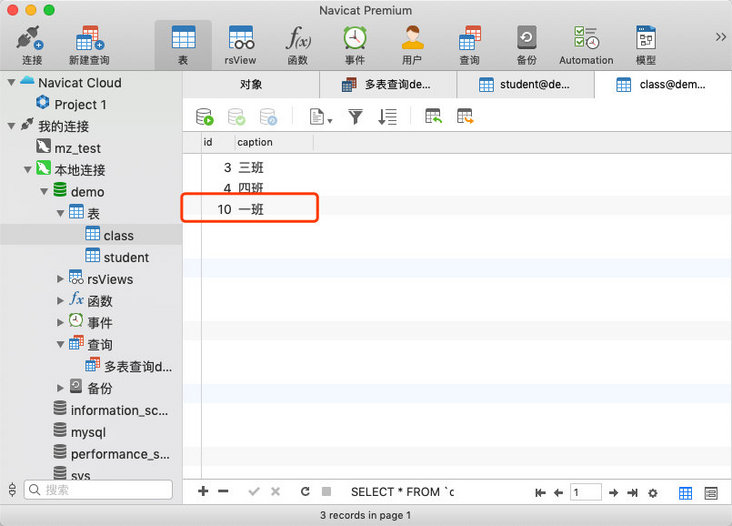Focus the sidebar 搜索 search field
732x526 pixels.
click(99, 490)
